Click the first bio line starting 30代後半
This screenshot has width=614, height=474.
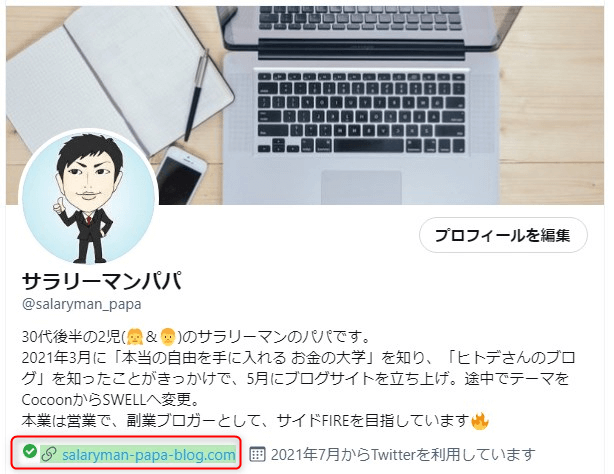(196, 337)
